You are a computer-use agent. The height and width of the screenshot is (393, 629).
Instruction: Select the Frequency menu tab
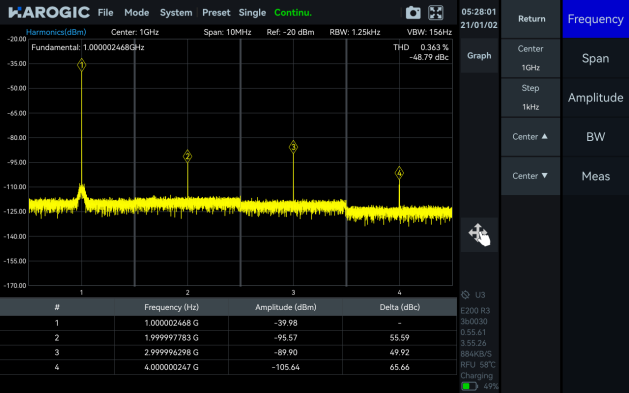595,19
